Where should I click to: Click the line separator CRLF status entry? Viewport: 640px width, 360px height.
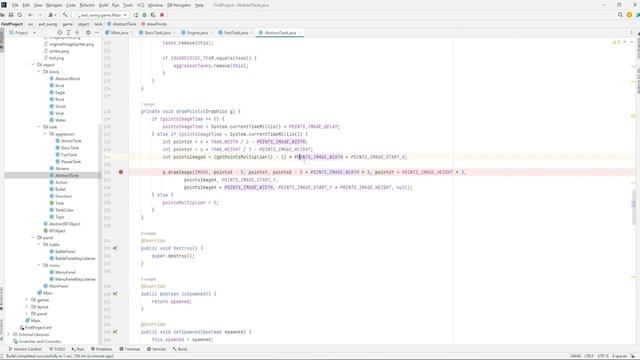pyautogui.click(x=589, y=356)
